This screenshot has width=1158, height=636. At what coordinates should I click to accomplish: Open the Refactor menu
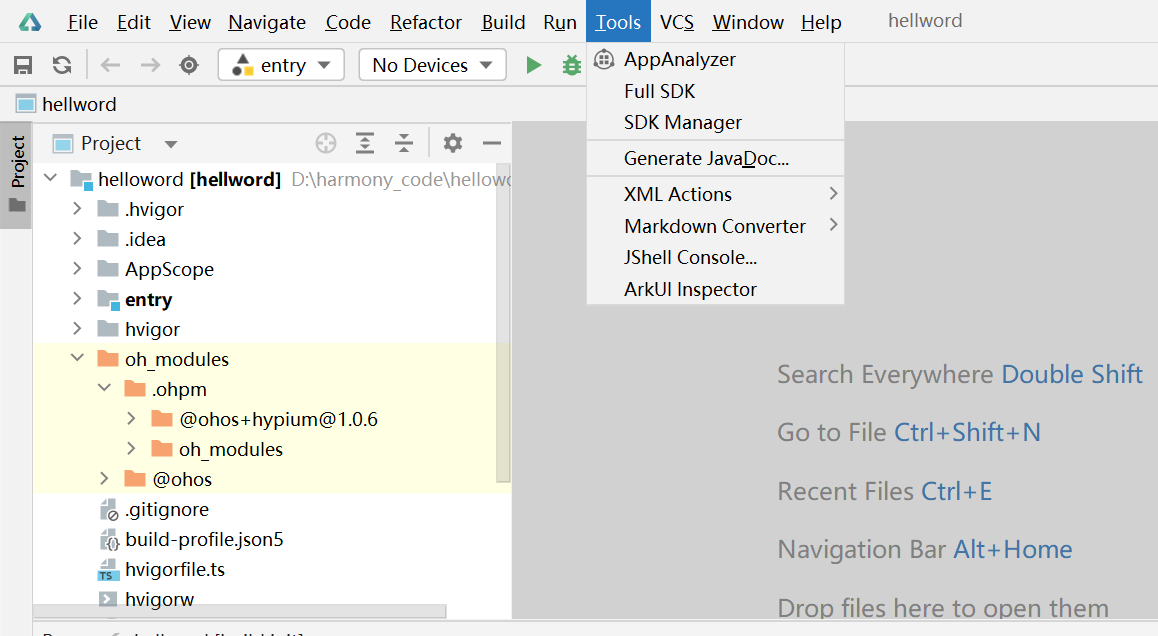pos(426,22)
